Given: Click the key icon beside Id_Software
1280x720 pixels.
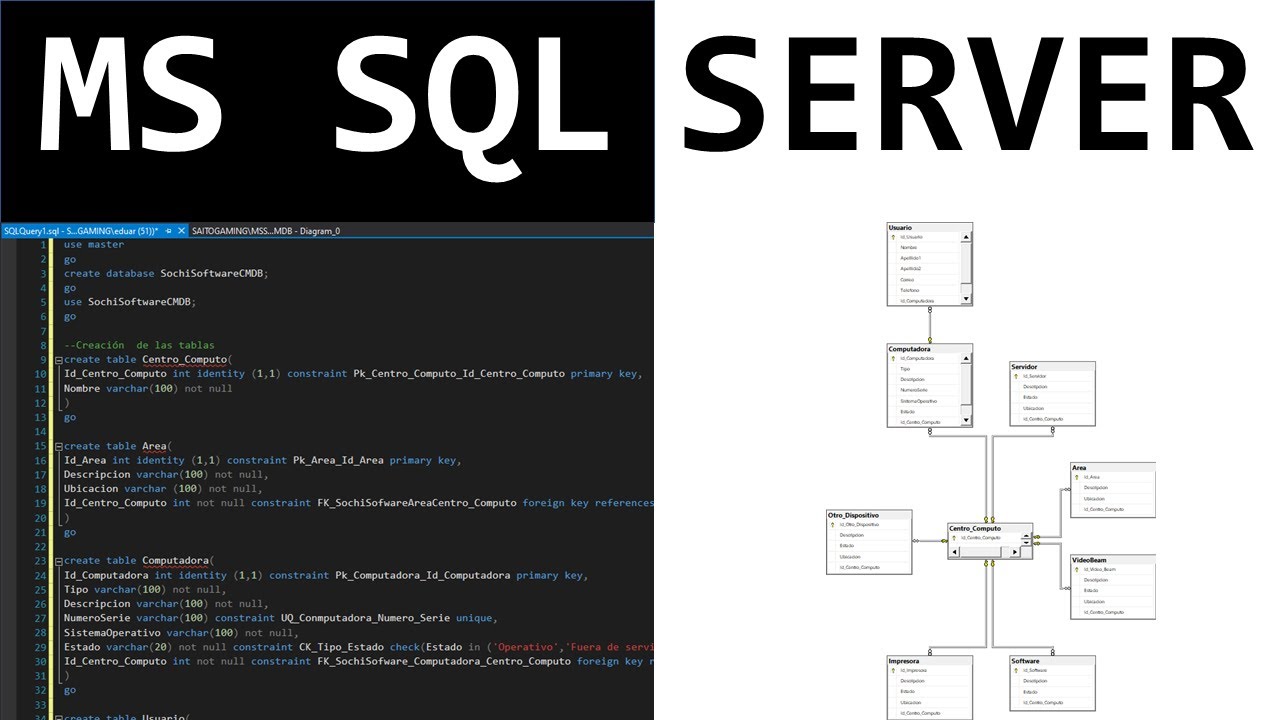Looking at the screenshot, I should coord(1016,670).
